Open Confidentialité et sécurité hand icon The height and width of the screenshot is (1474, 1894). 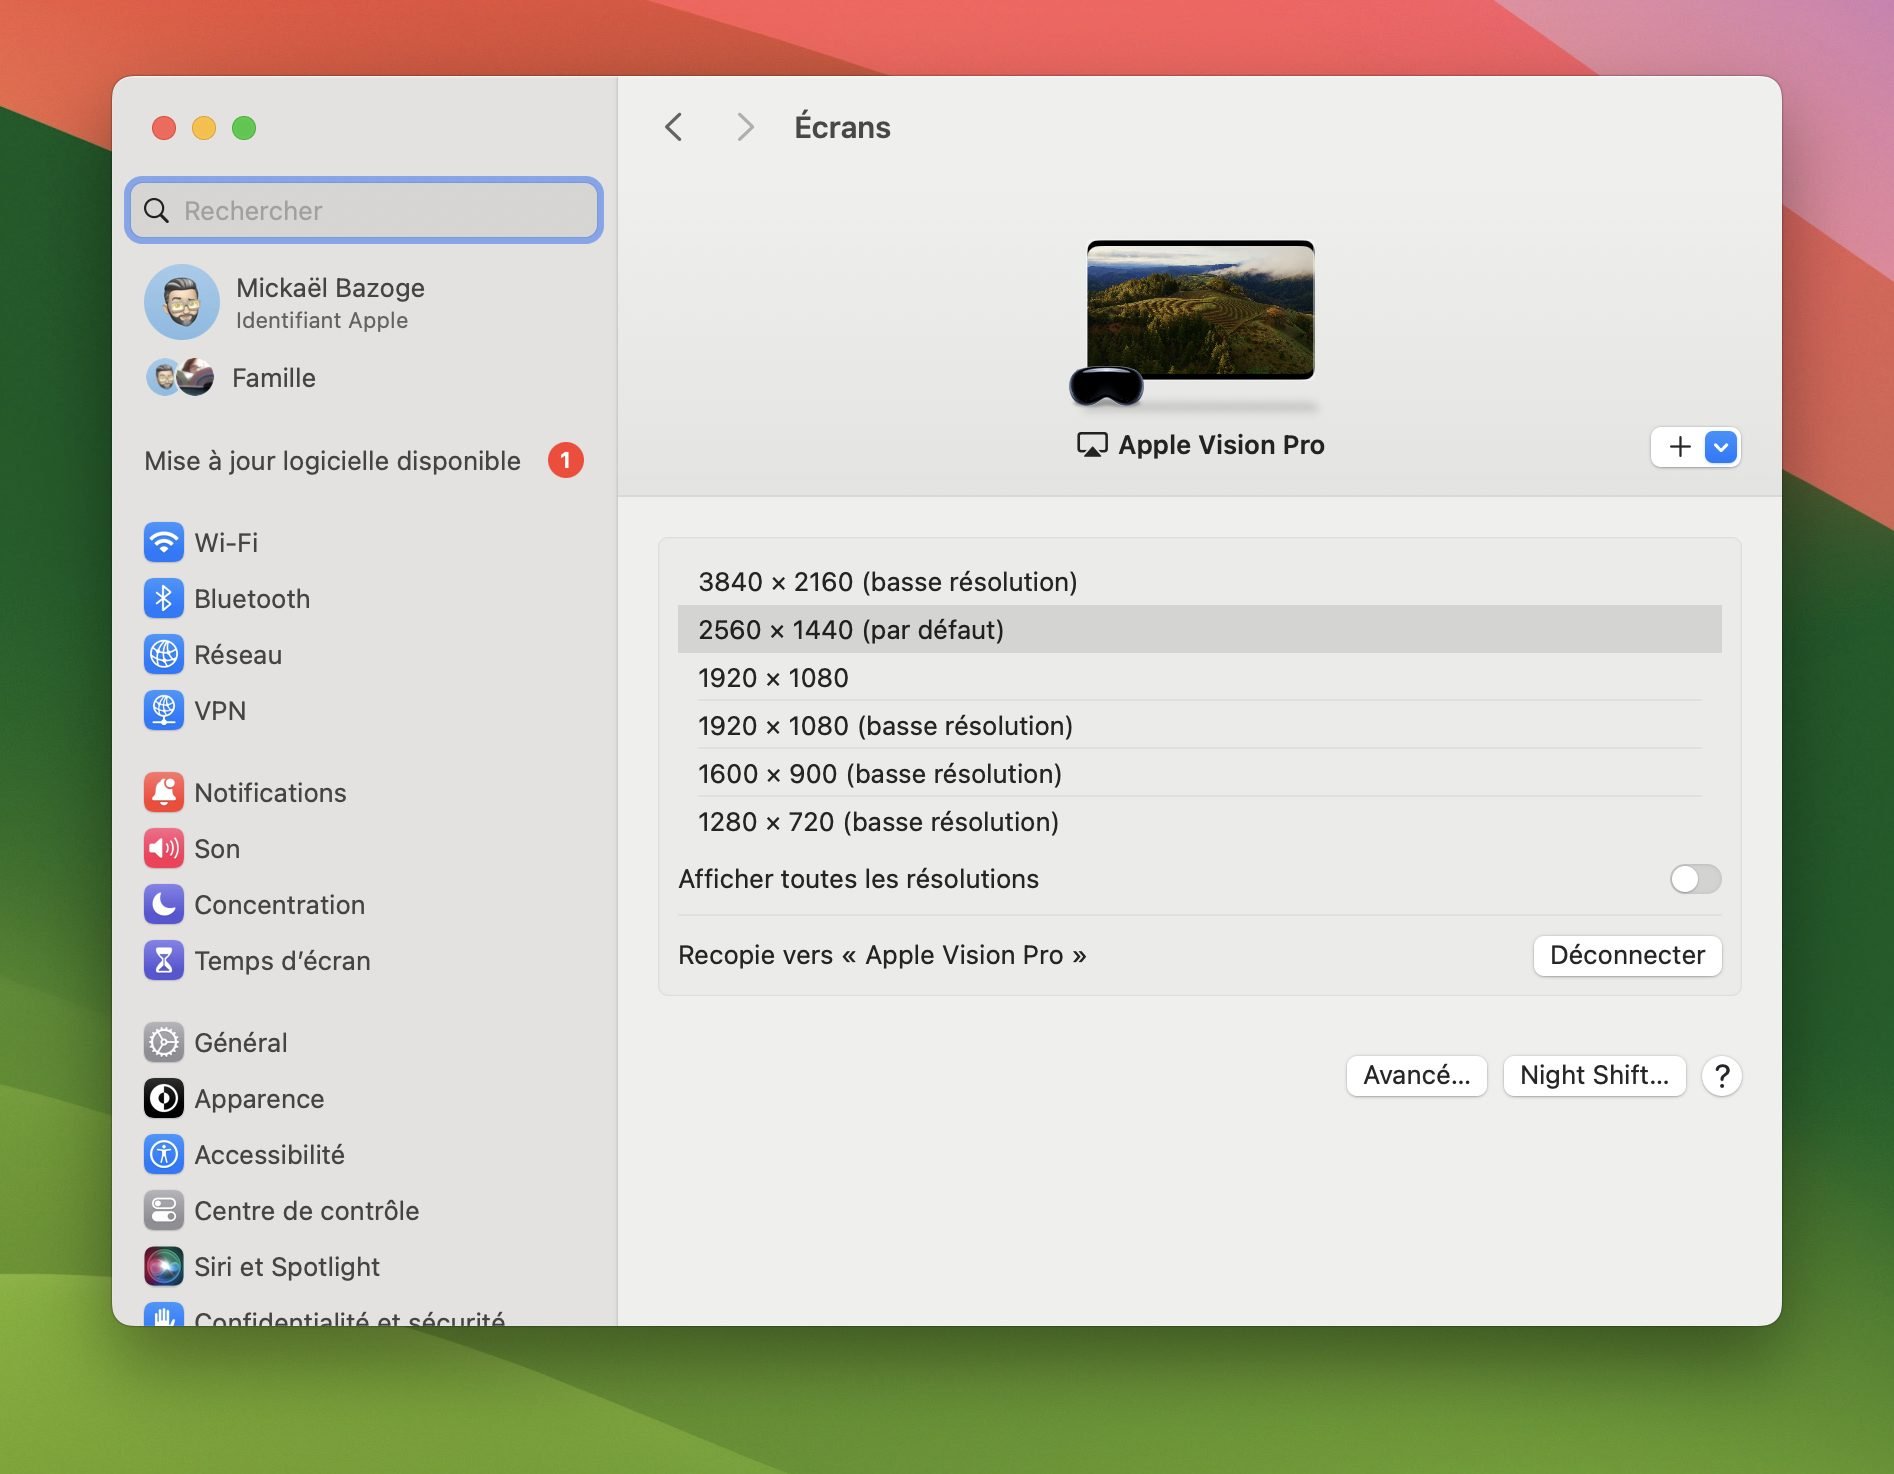click(x=164, y=1314)
